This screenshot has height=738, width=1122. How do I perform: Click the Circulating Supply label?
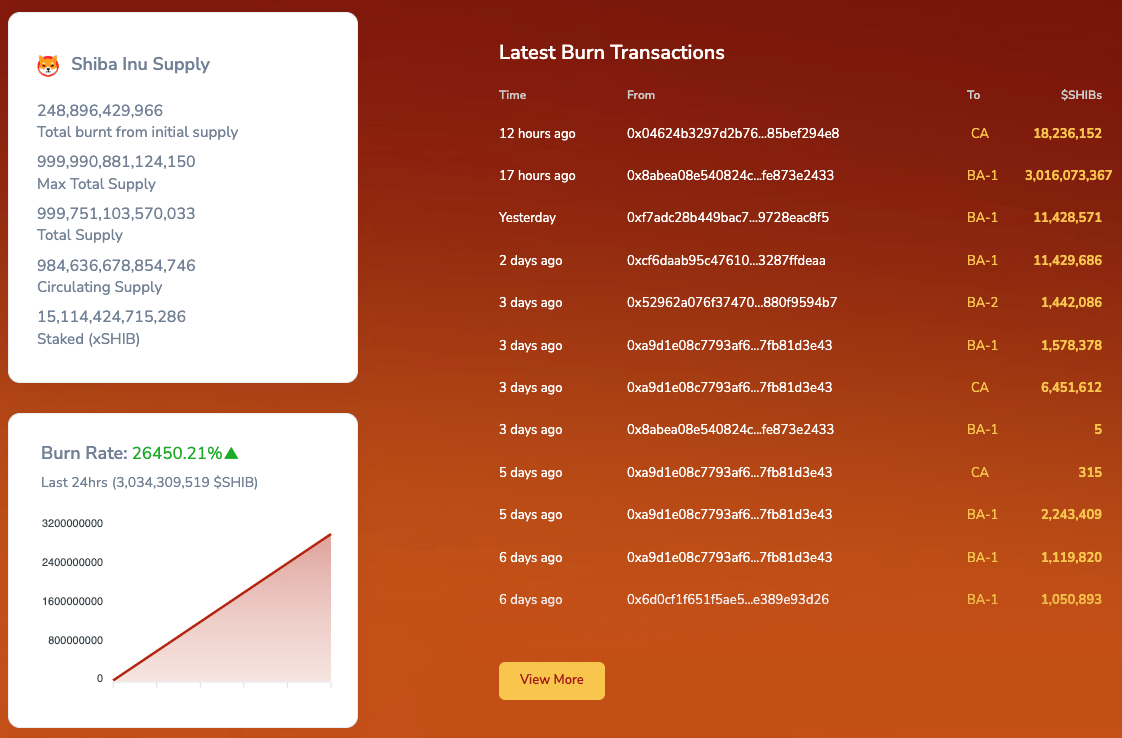tap(99, 287)
